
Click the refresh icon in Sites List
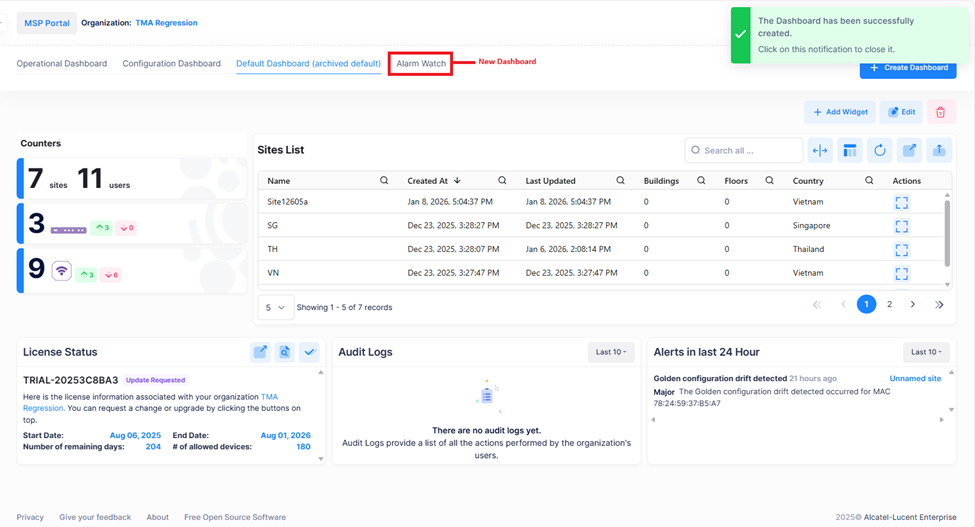879,151
